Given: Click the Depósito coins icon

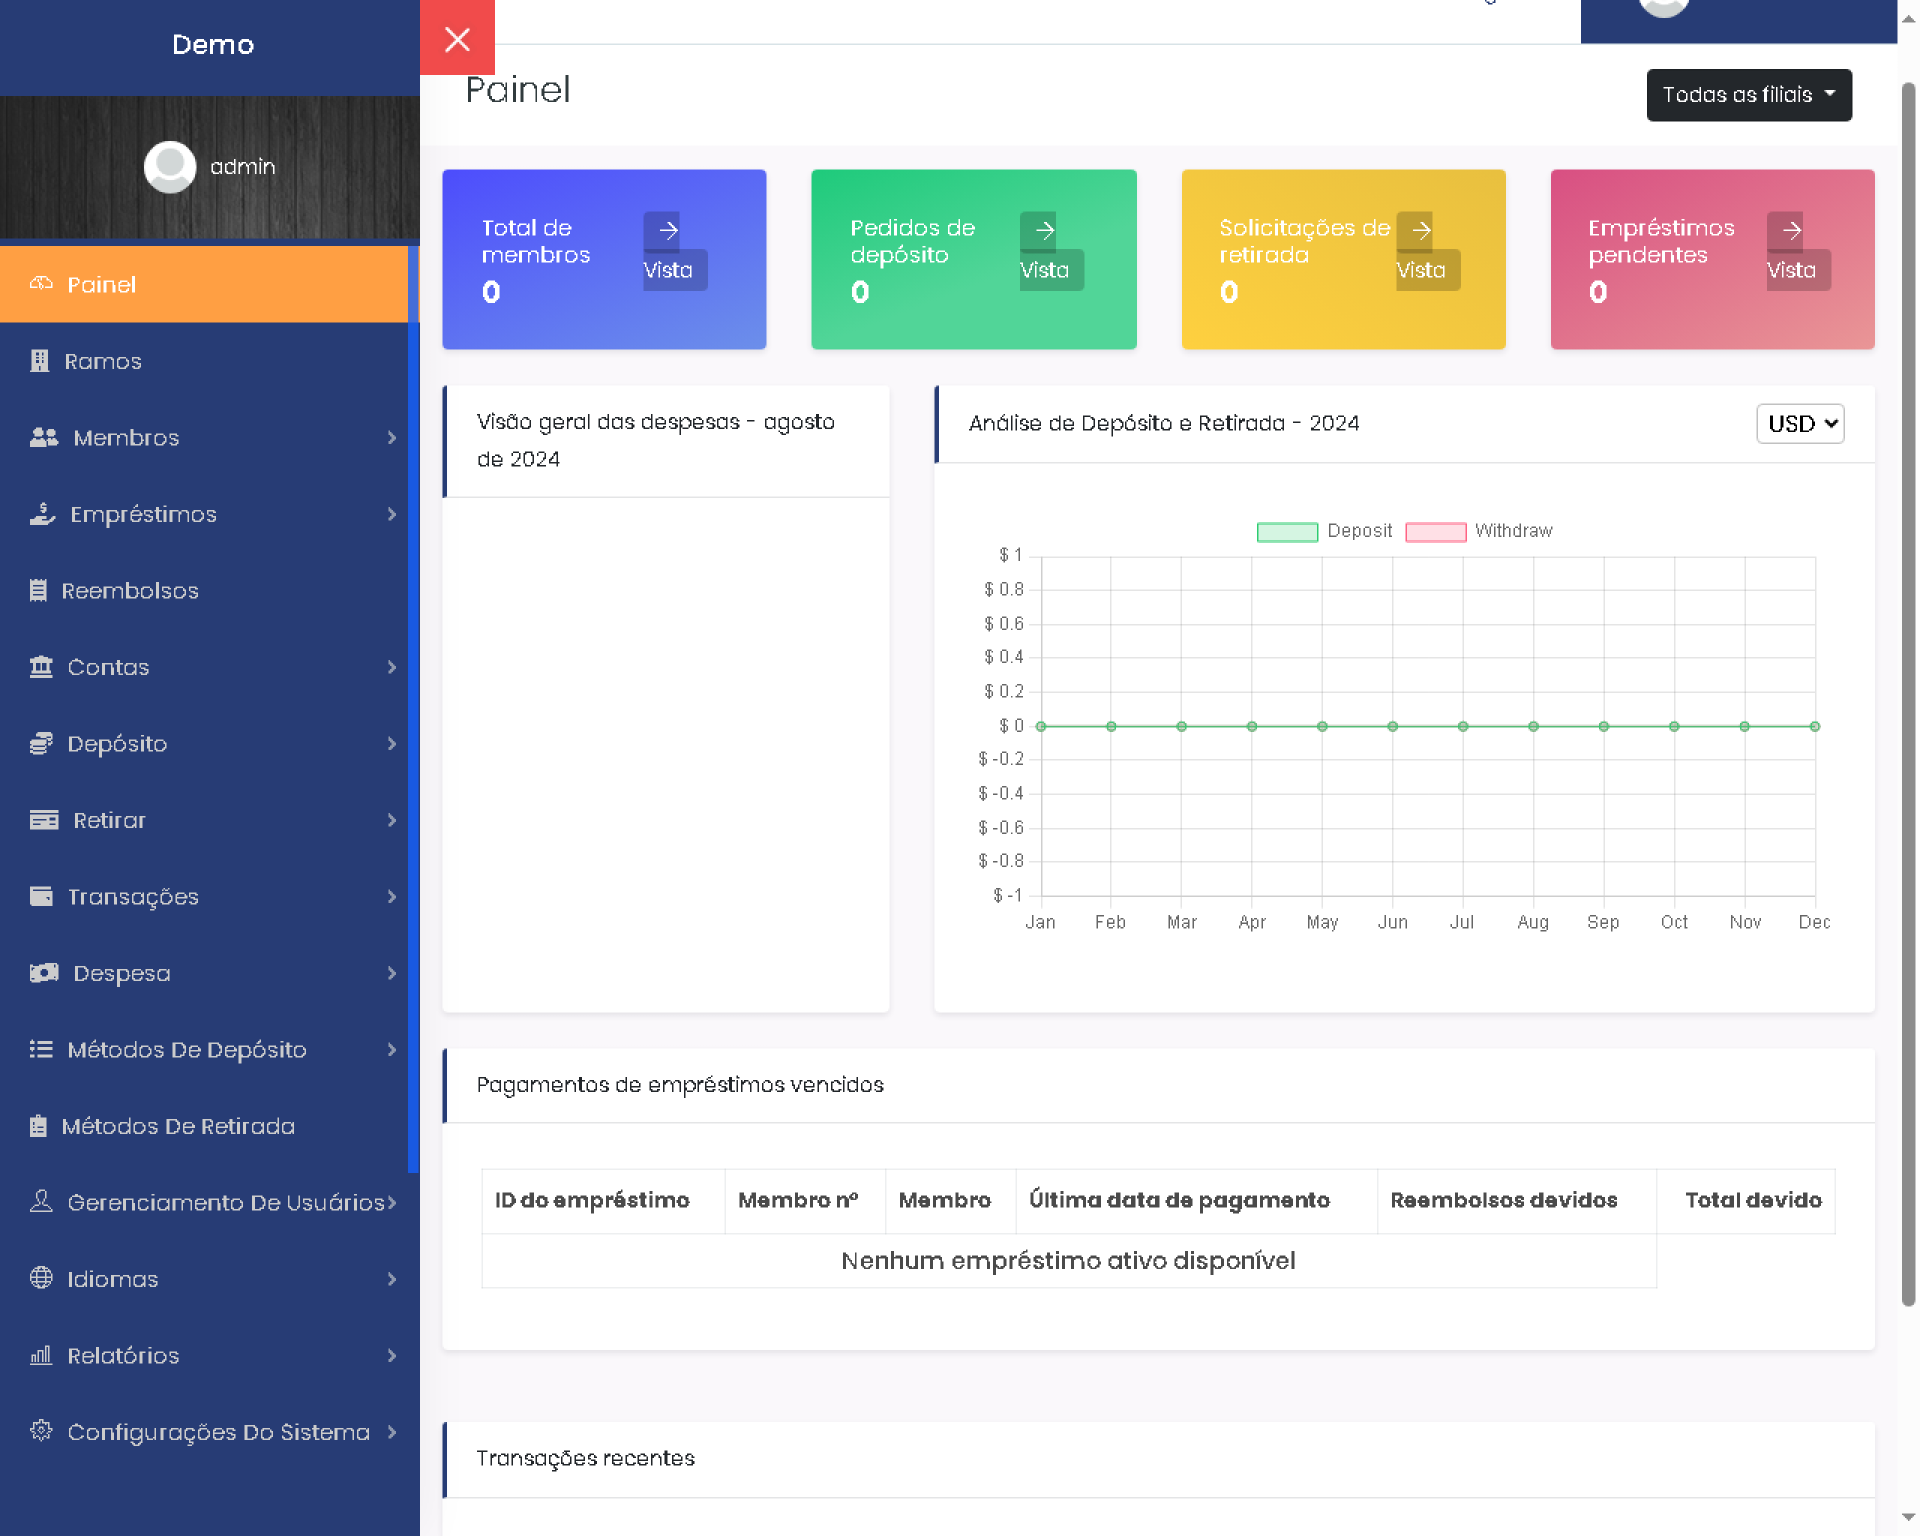Looking at the screenshot, I should (41, 743).
